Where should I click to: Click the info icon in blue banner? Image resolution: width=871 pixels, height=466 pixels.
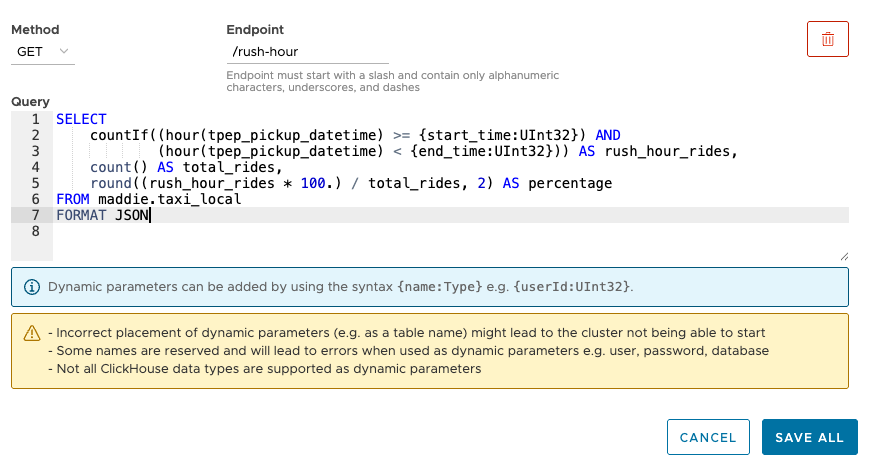coord(32,286)
